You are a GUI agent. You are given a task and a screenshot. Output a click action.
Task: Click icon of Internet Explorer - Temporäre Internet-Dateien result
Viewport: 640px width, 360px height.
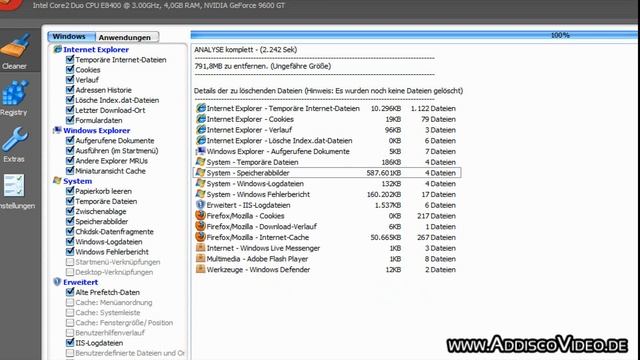pos(200,108)
